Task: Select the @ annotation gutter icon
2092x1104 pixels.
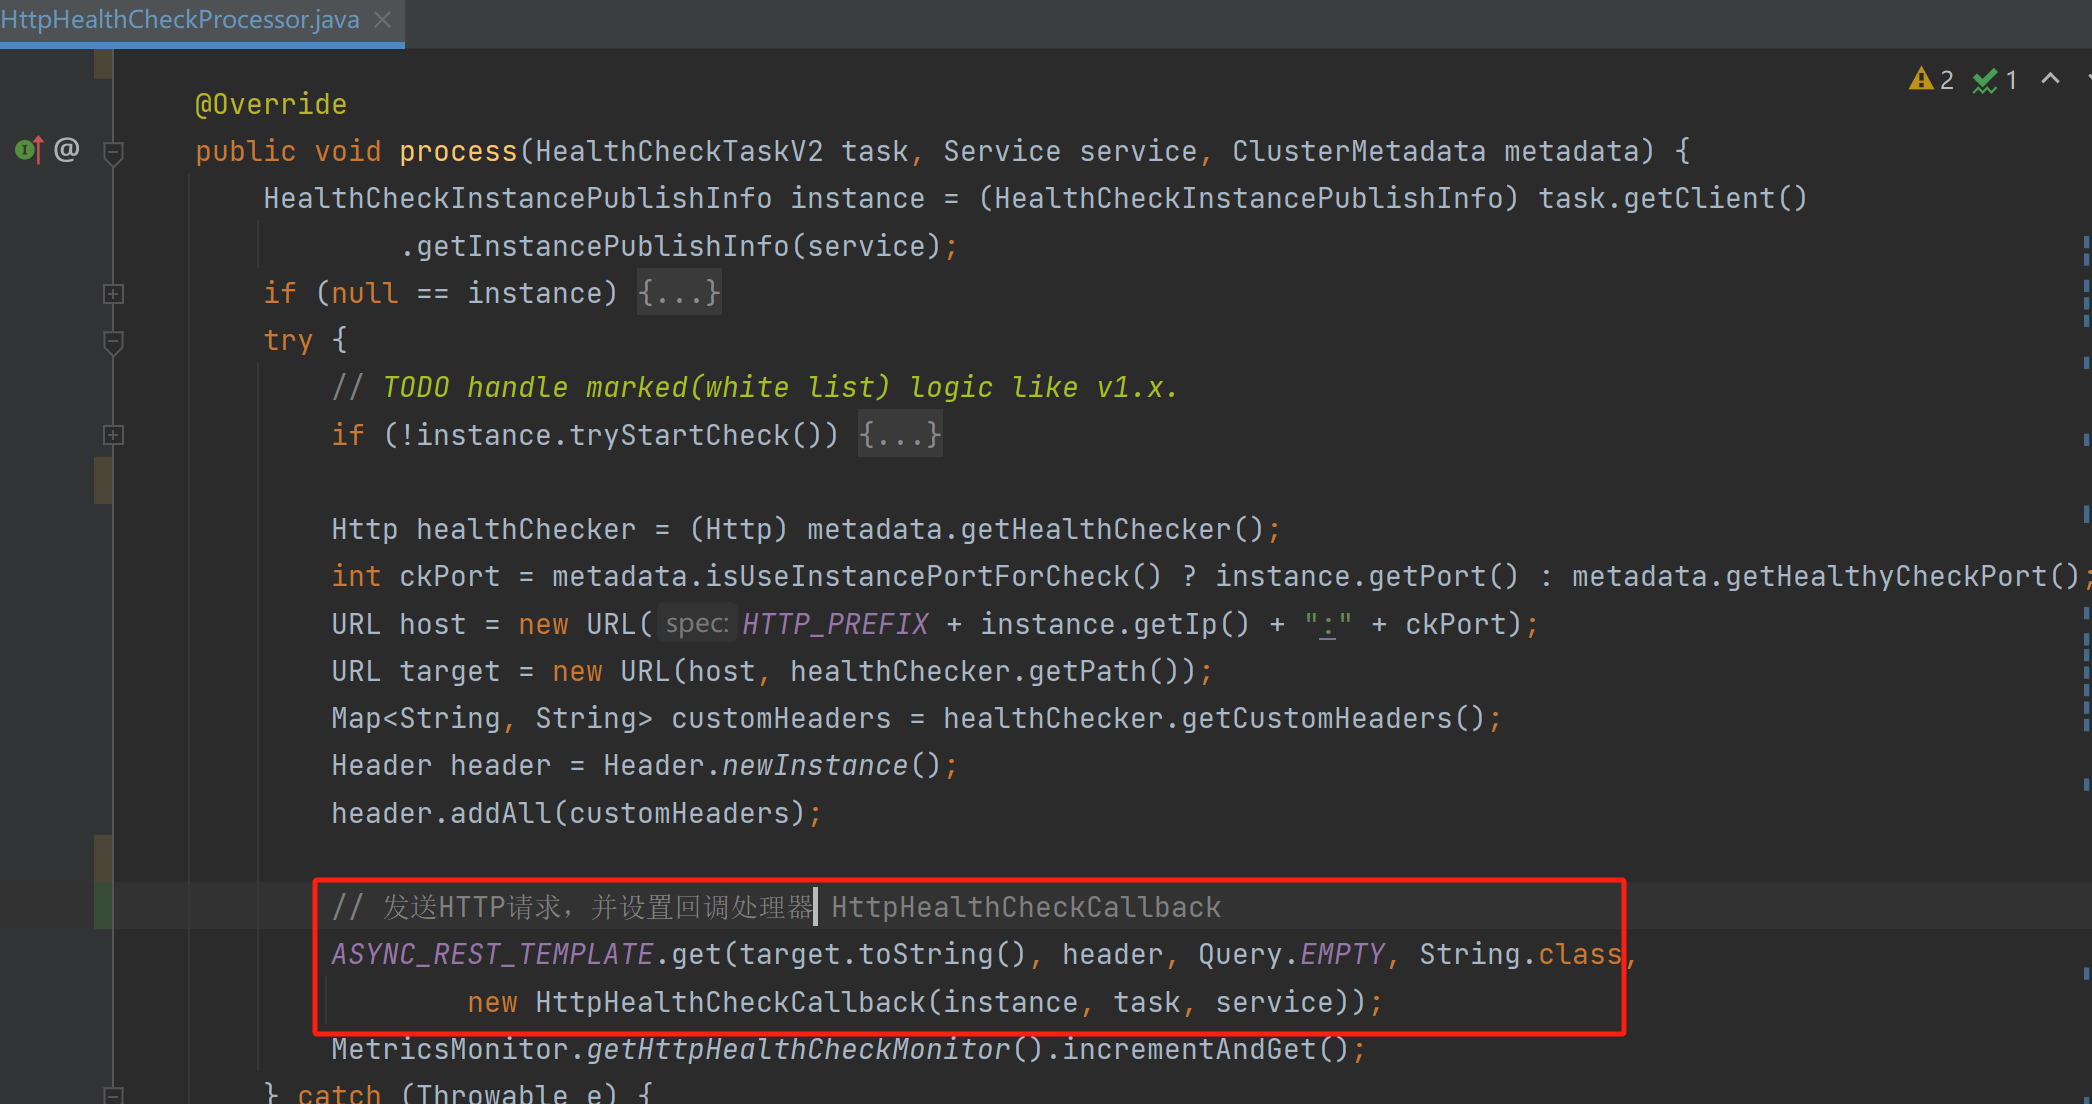Action: point(67,150)
